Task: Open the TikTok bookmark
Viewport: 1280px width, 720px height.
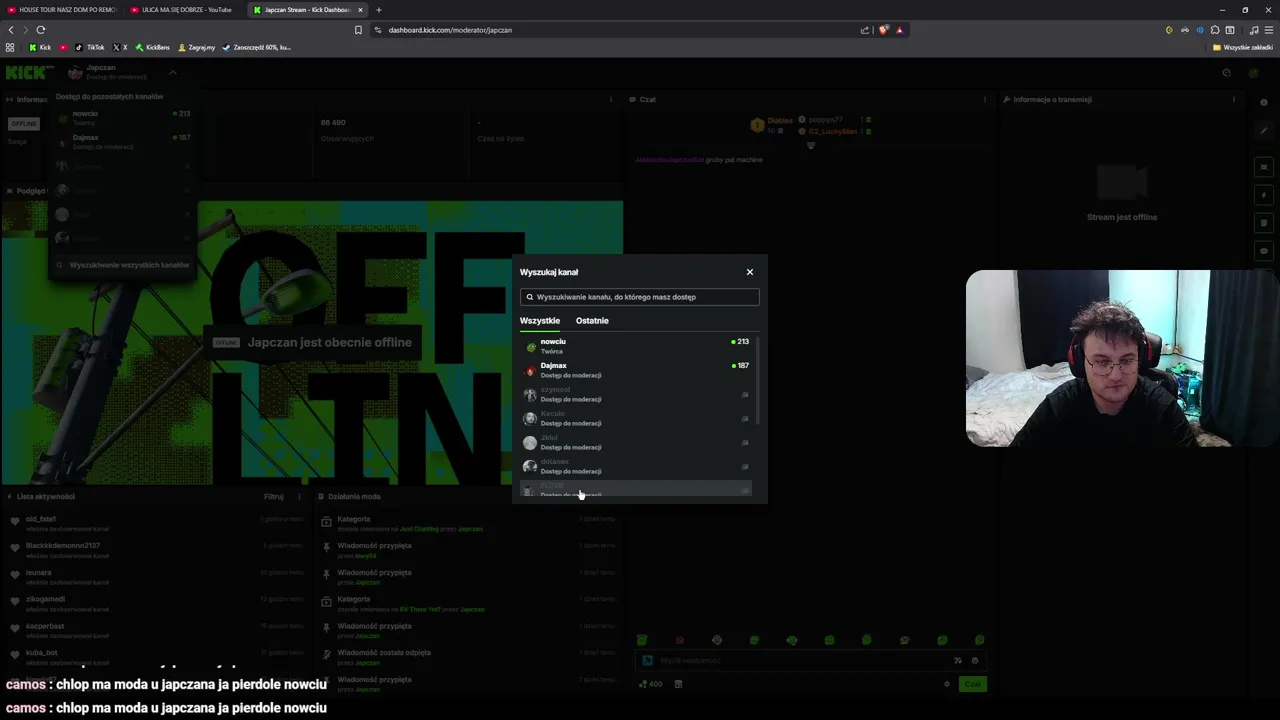Action: pos(90,47)
